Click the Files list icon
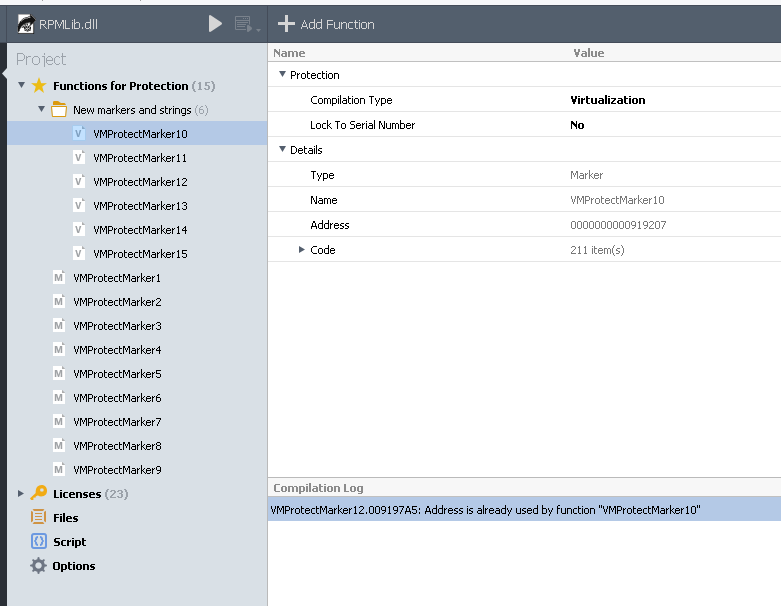The width and height of the screenshot is (781, 606). (39, 517)
